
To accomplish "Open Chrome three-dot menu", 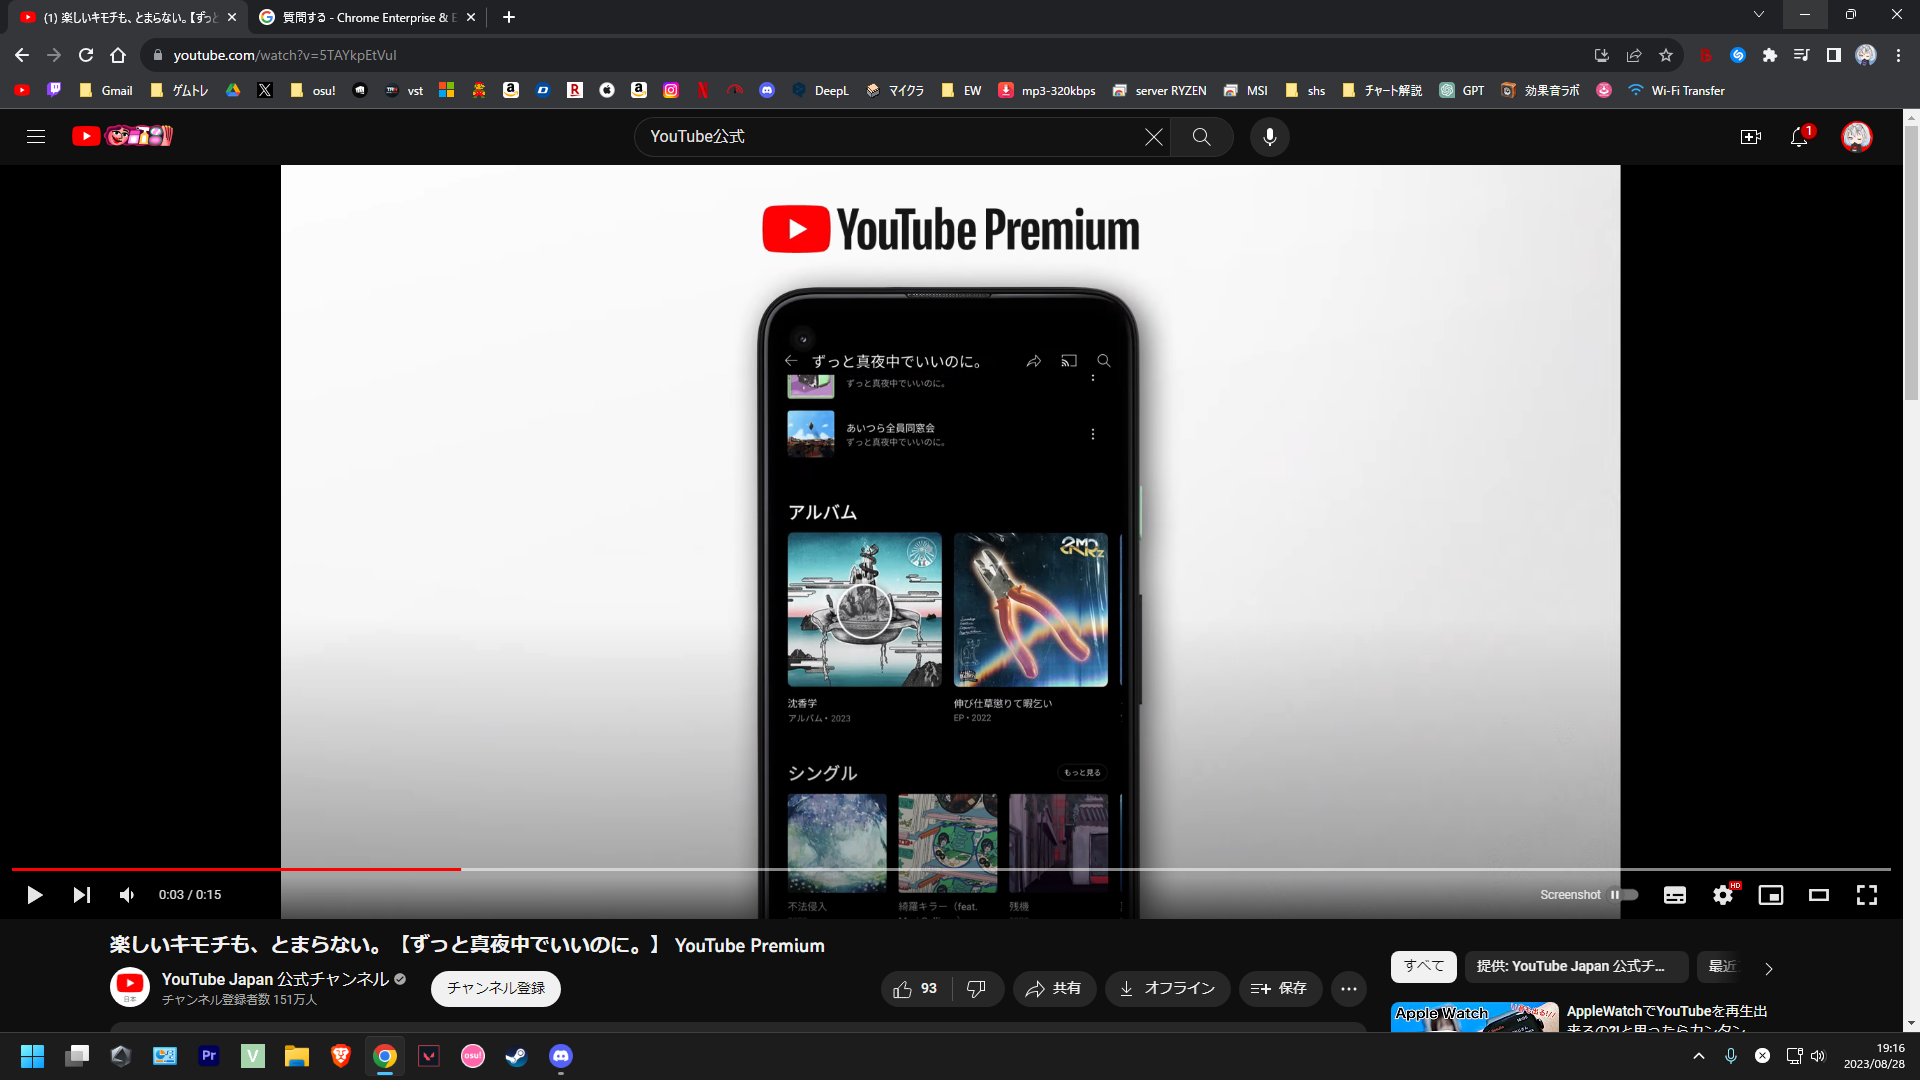I will pyautogui.click(x=1898, y=55).
